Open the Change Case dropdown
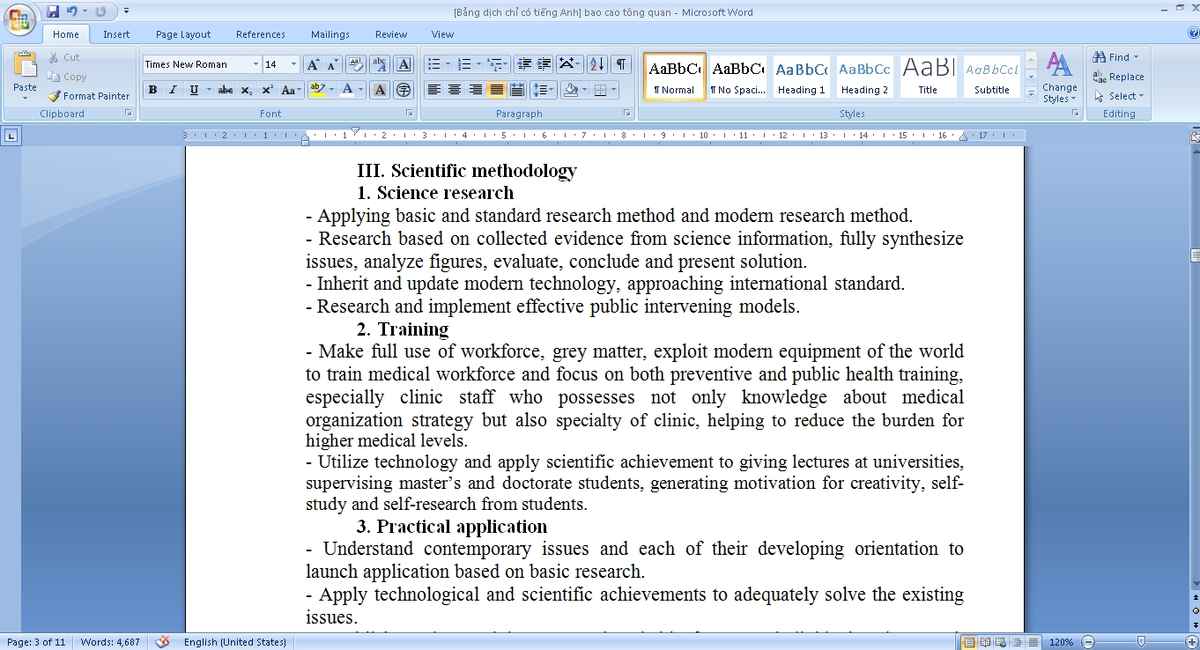The height and width of the screenshot is (650, 1200). pos(291,90)
